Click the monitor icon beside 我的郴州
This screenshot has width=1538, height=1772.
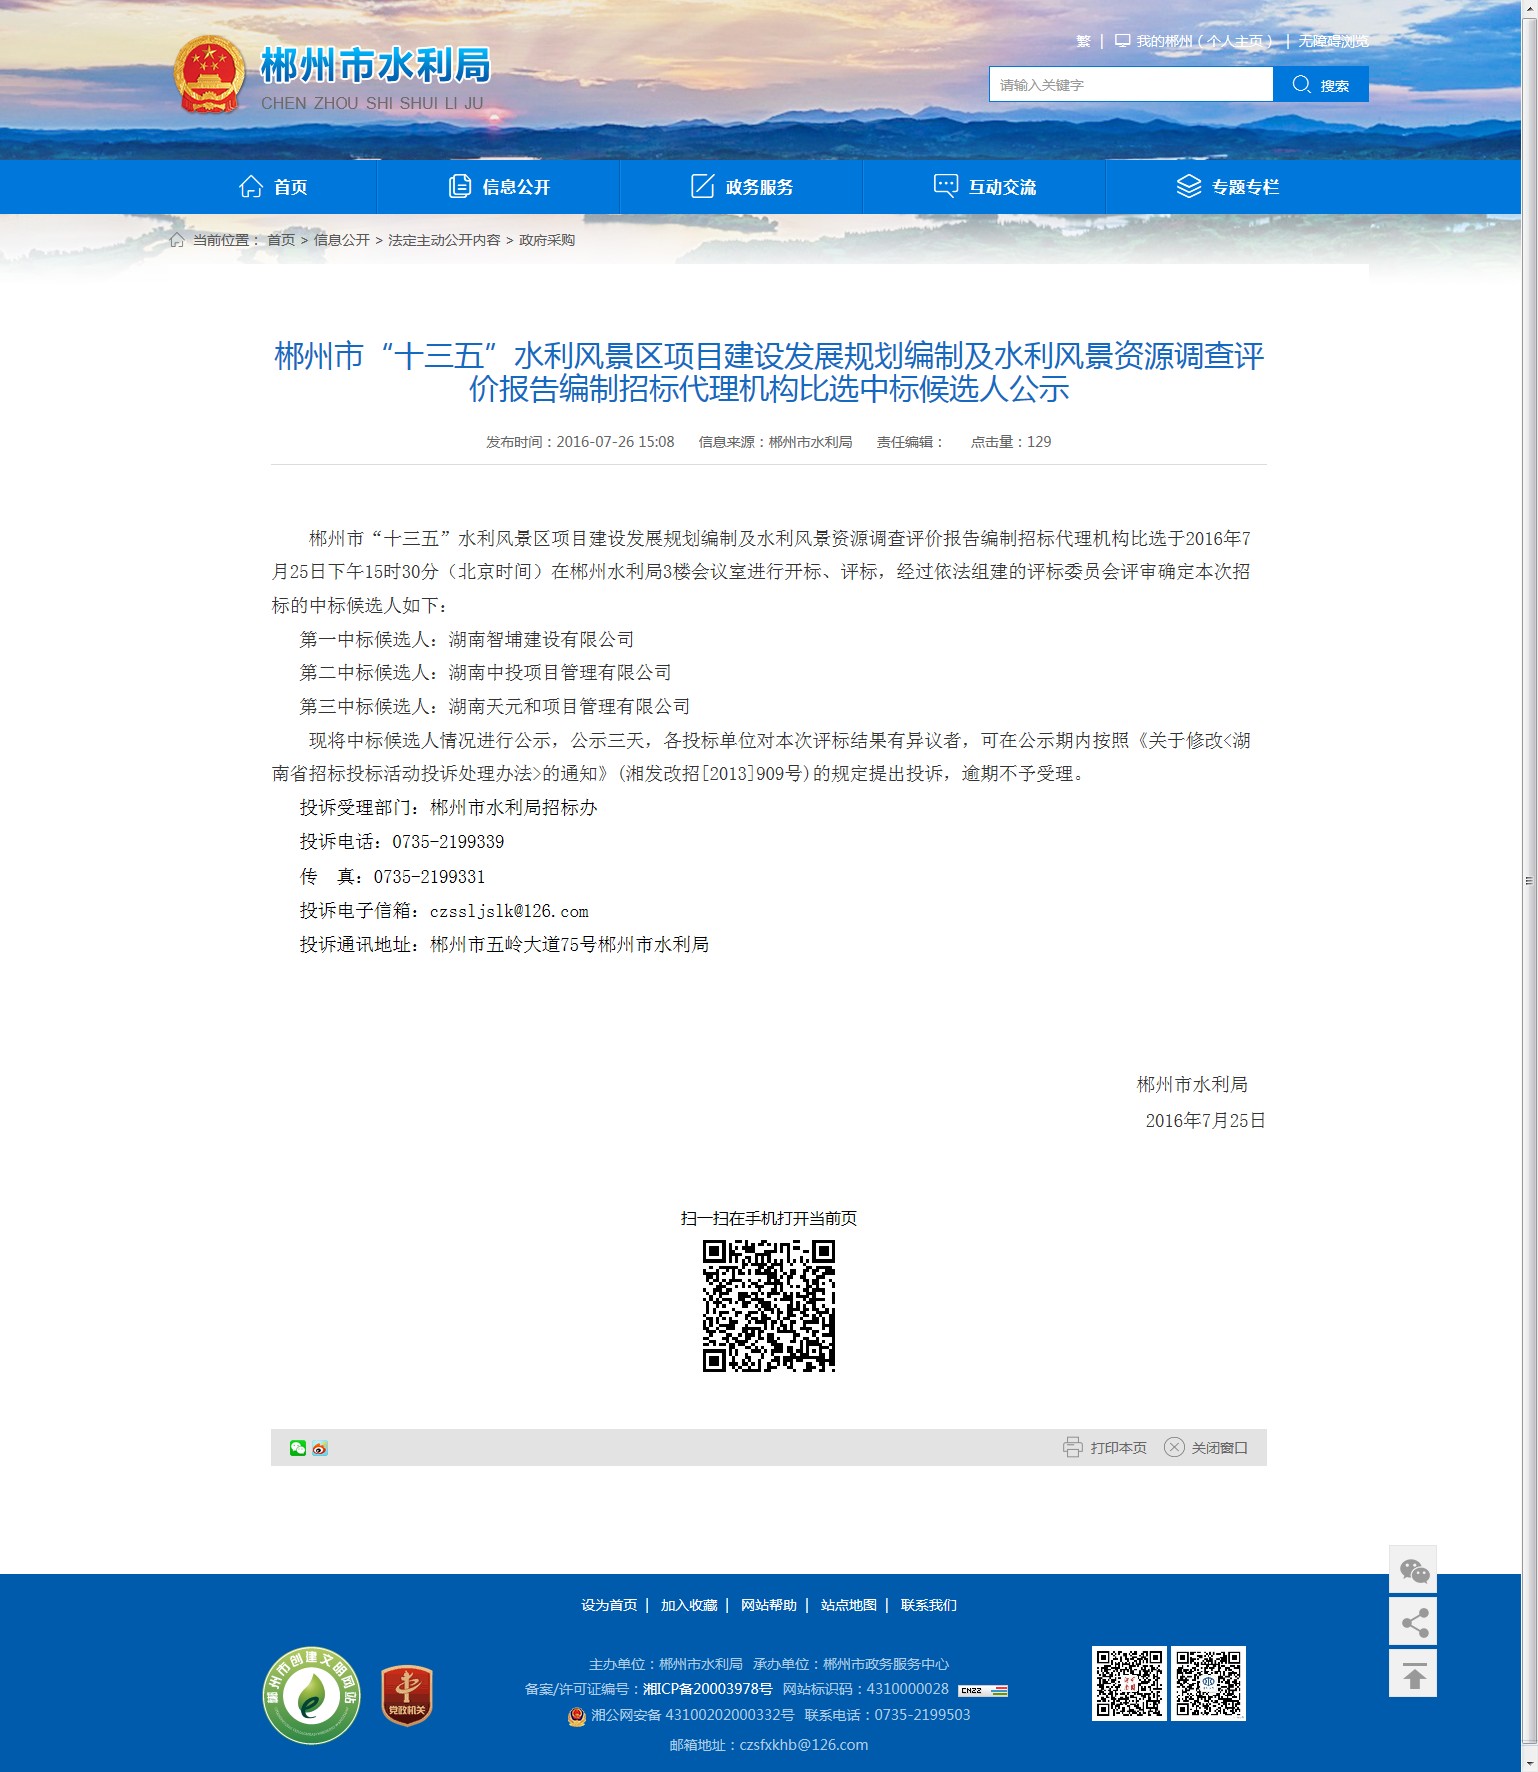pos(1123,41)
